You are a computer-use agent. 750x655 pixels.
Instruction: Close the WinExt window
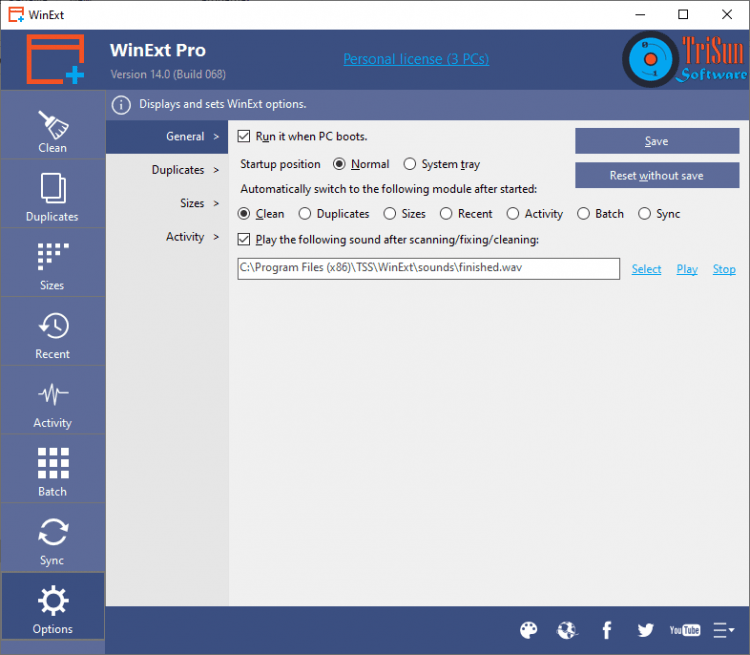click(x=727, y=14)
